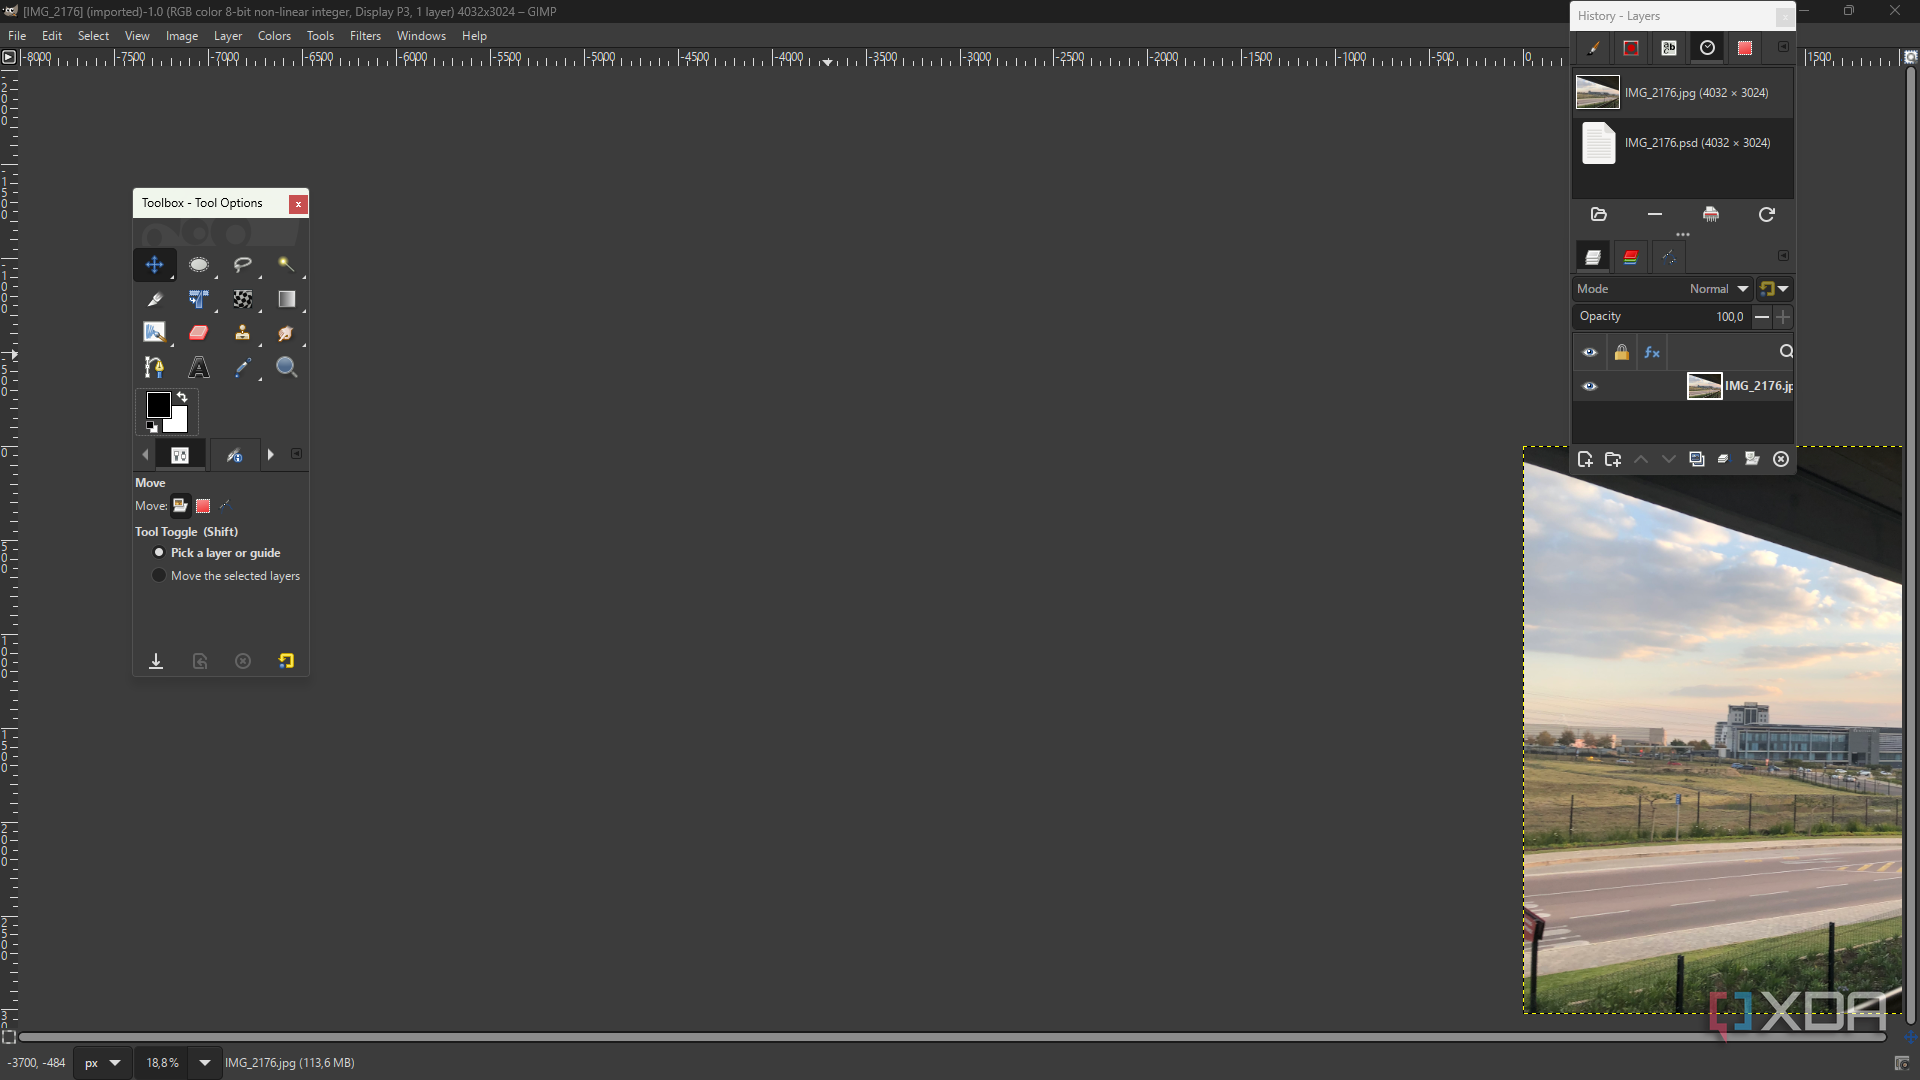This screenshot has height=1080, width=1920.
Task: Select the Free Select lasso tool
Action: [x=242, y=265]
